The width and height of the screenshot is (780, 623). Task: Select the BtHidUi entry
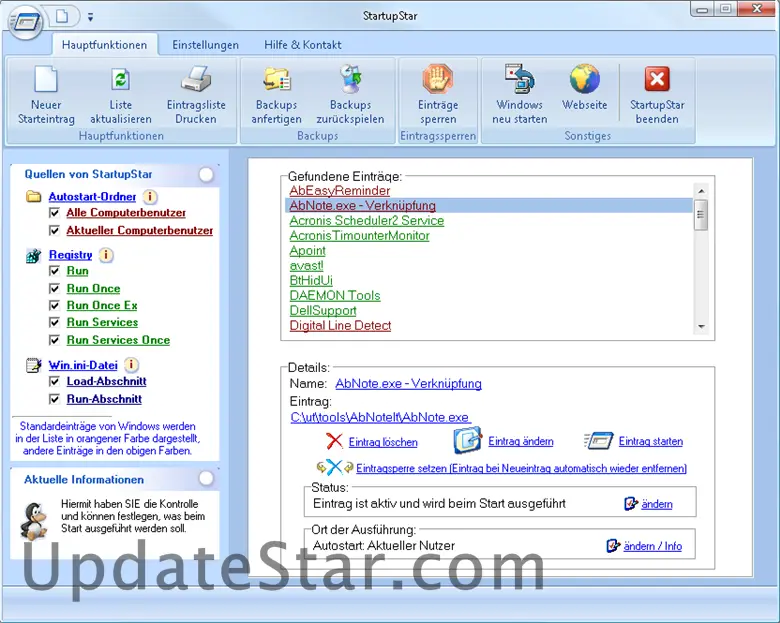click(x=311, y=281)
